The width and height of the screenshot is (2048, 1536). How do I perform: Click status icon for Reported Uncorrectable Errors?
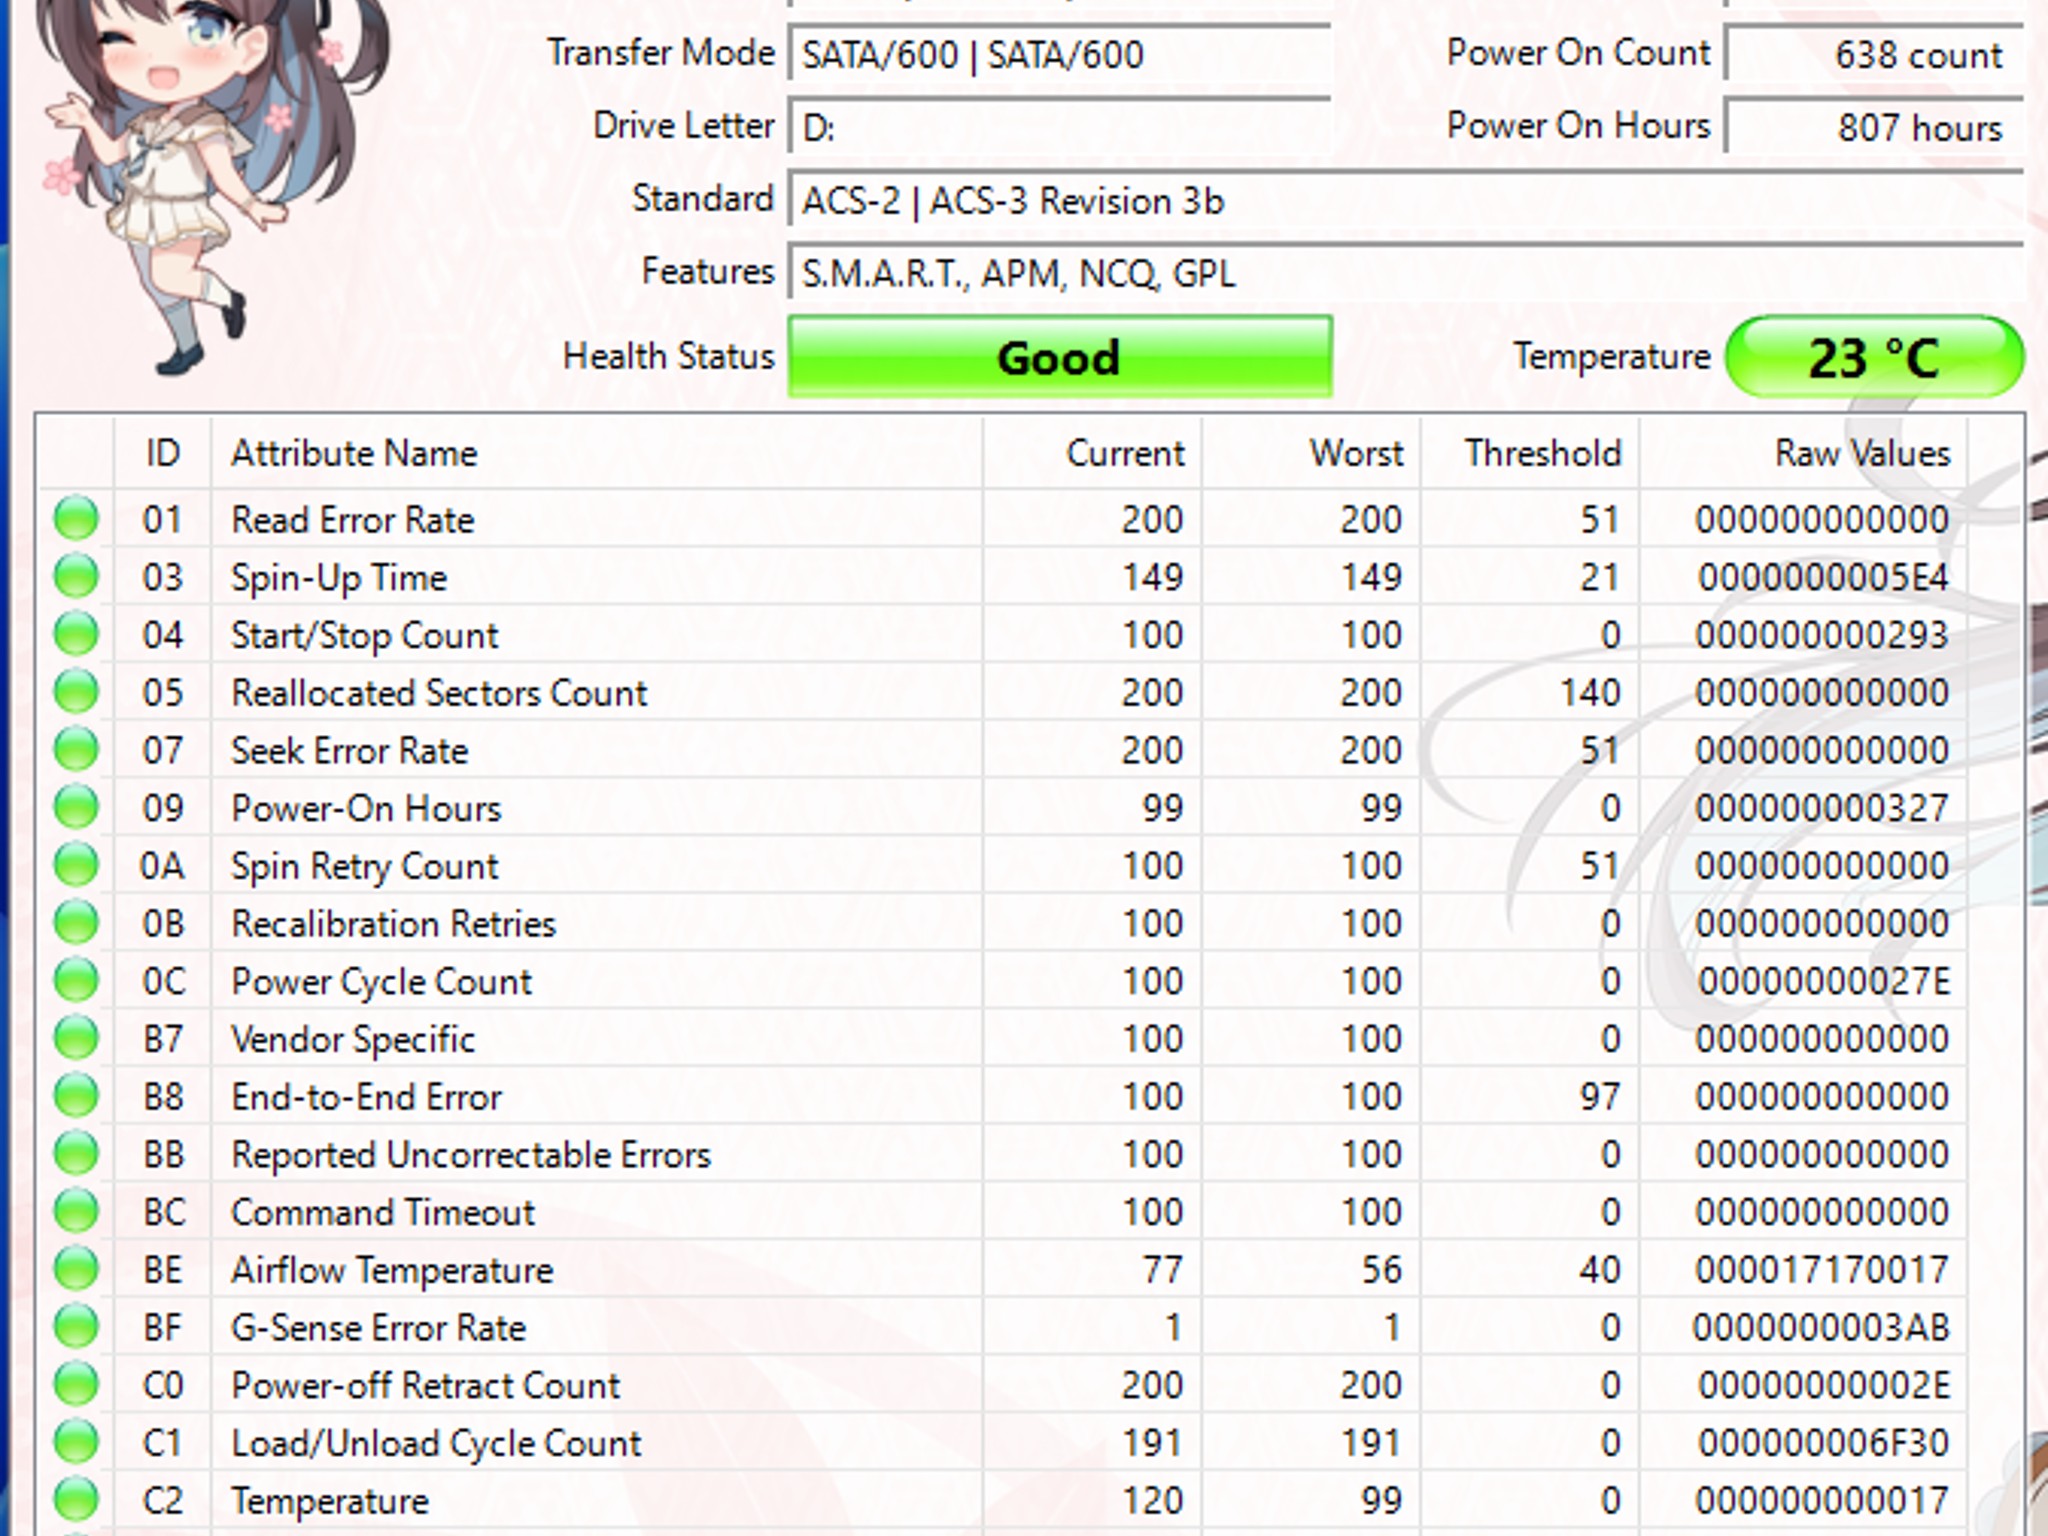(x=76, y=1154)
